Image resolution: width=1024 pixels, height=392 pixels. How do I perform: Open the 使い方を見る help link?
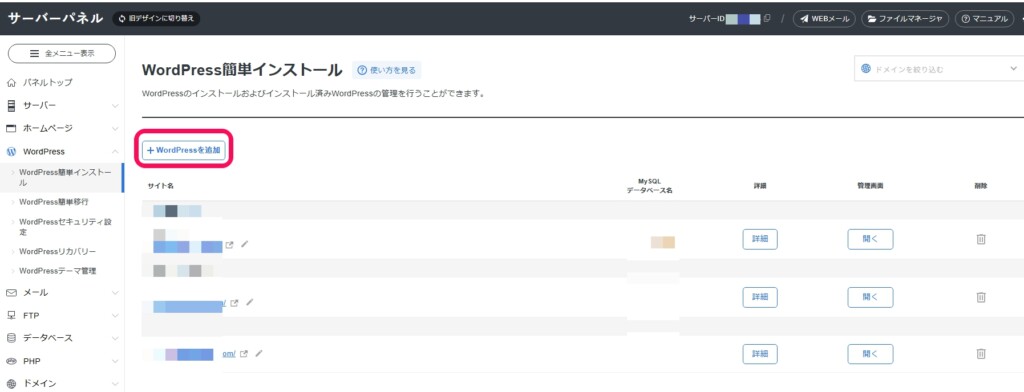pos(387,70)
